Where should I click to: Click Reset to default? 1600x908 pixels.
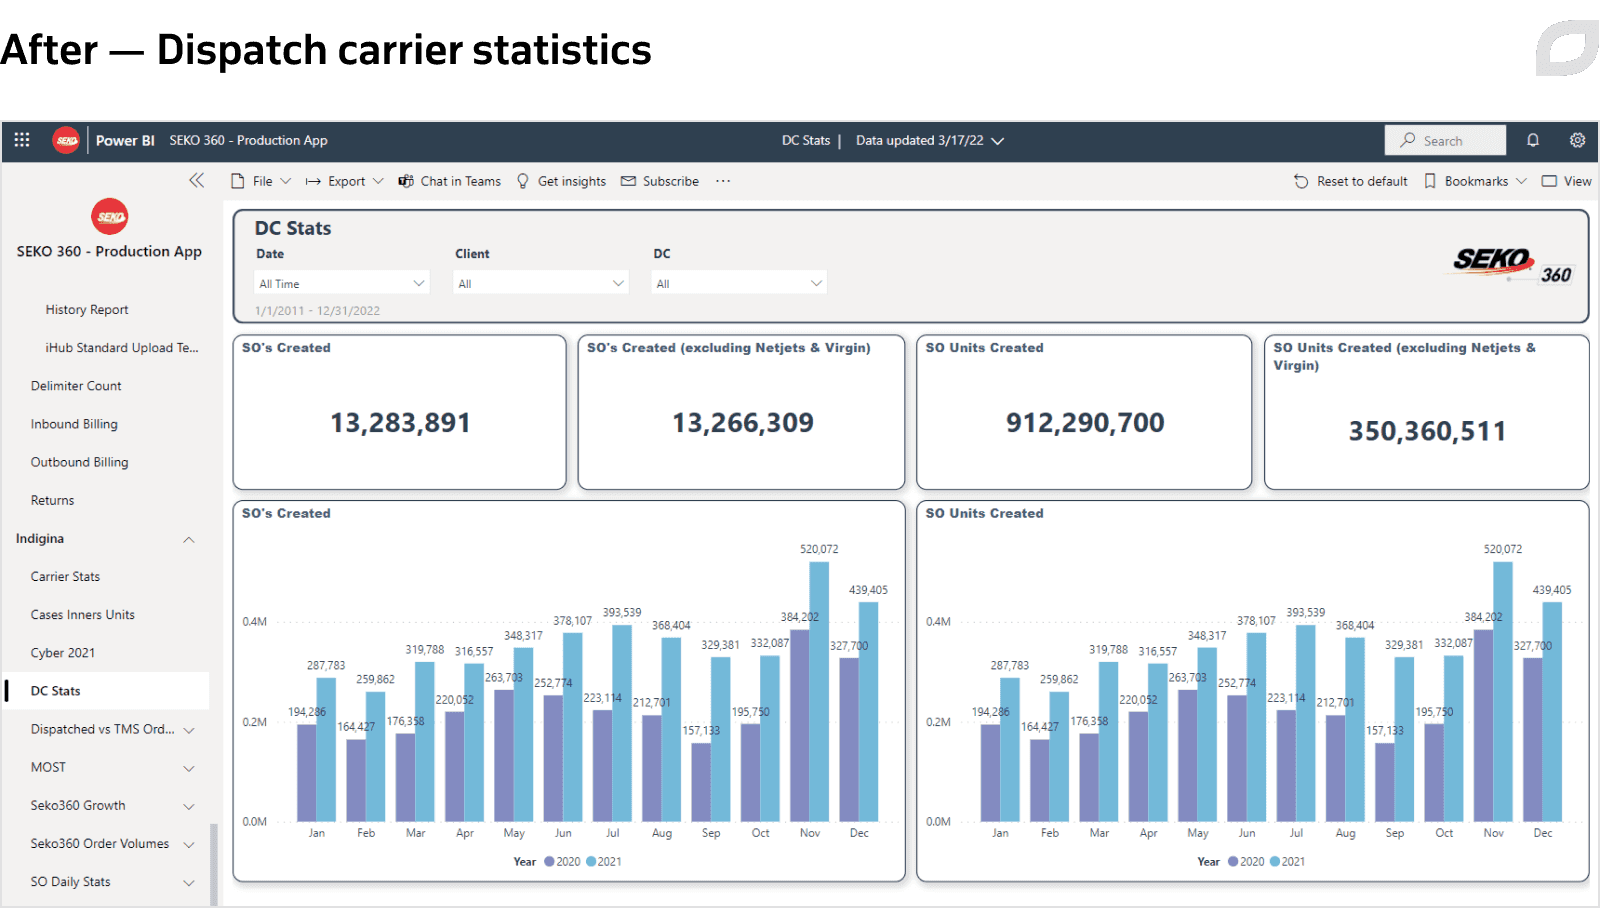1351,181
